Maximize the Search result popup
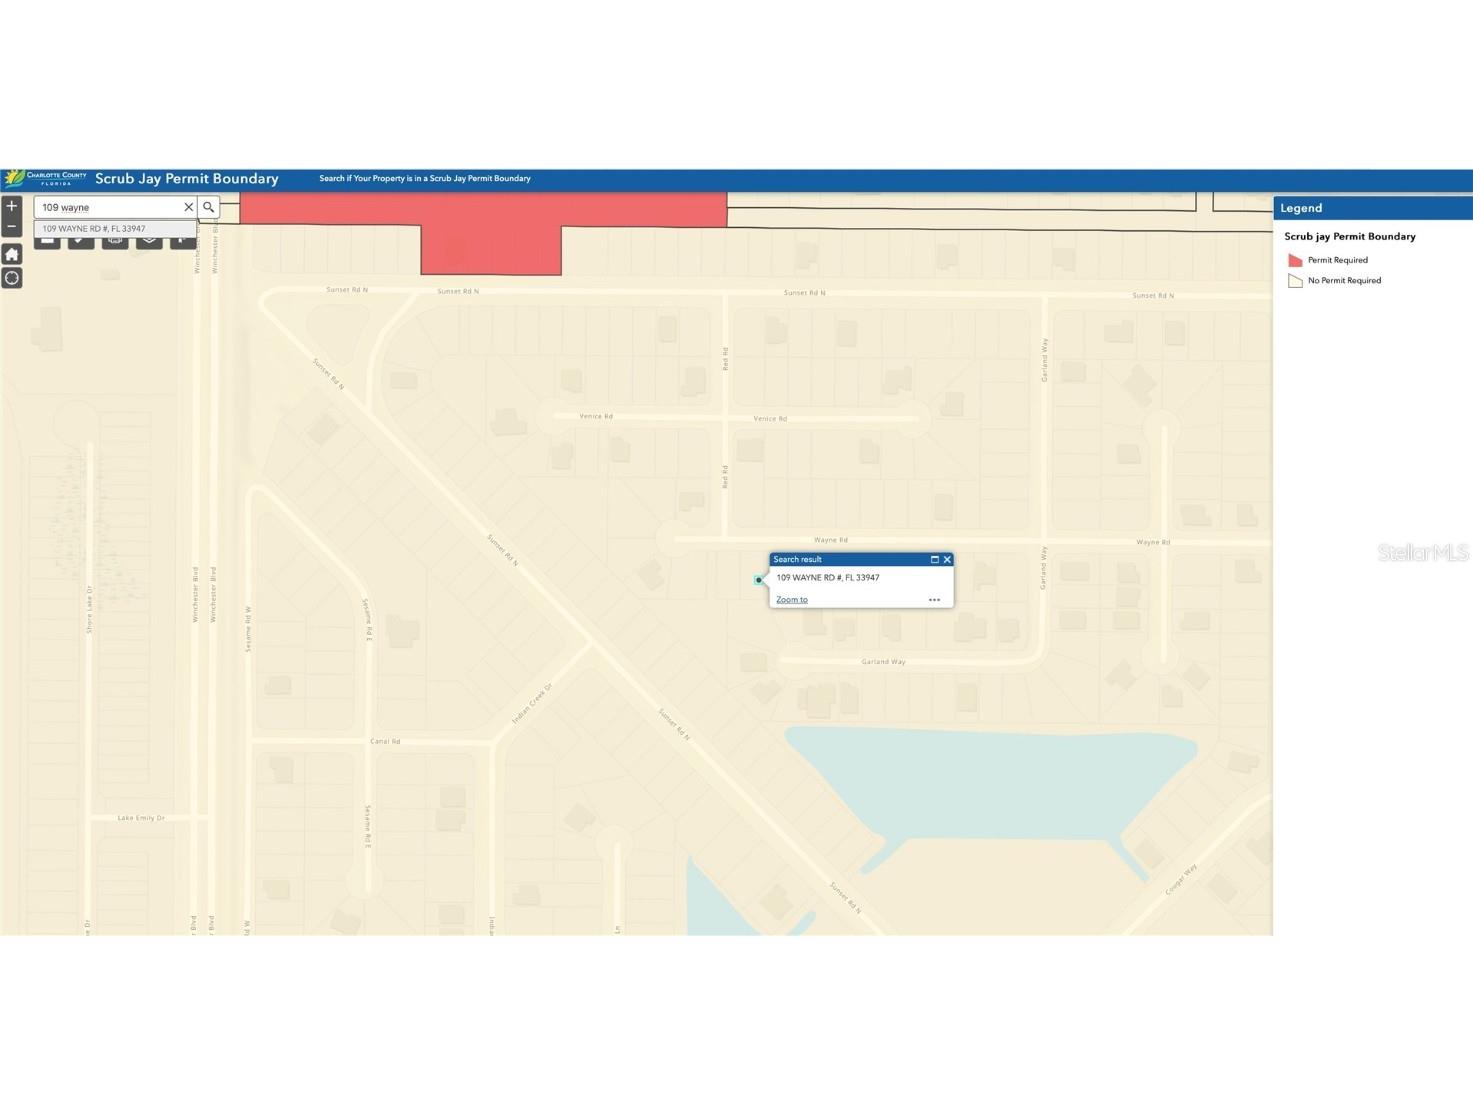The width and height of the screenshot is (1473, 1104). click(935, 560)
